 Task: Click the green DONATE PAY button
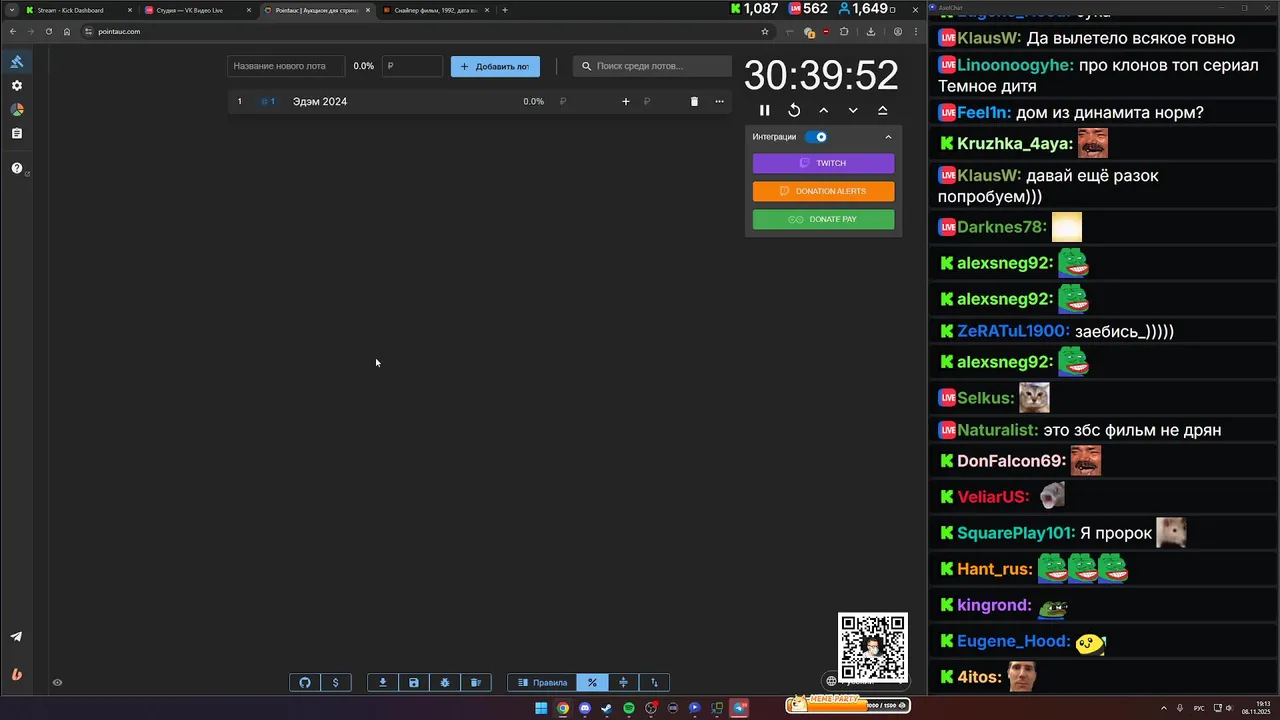point(823,219)
